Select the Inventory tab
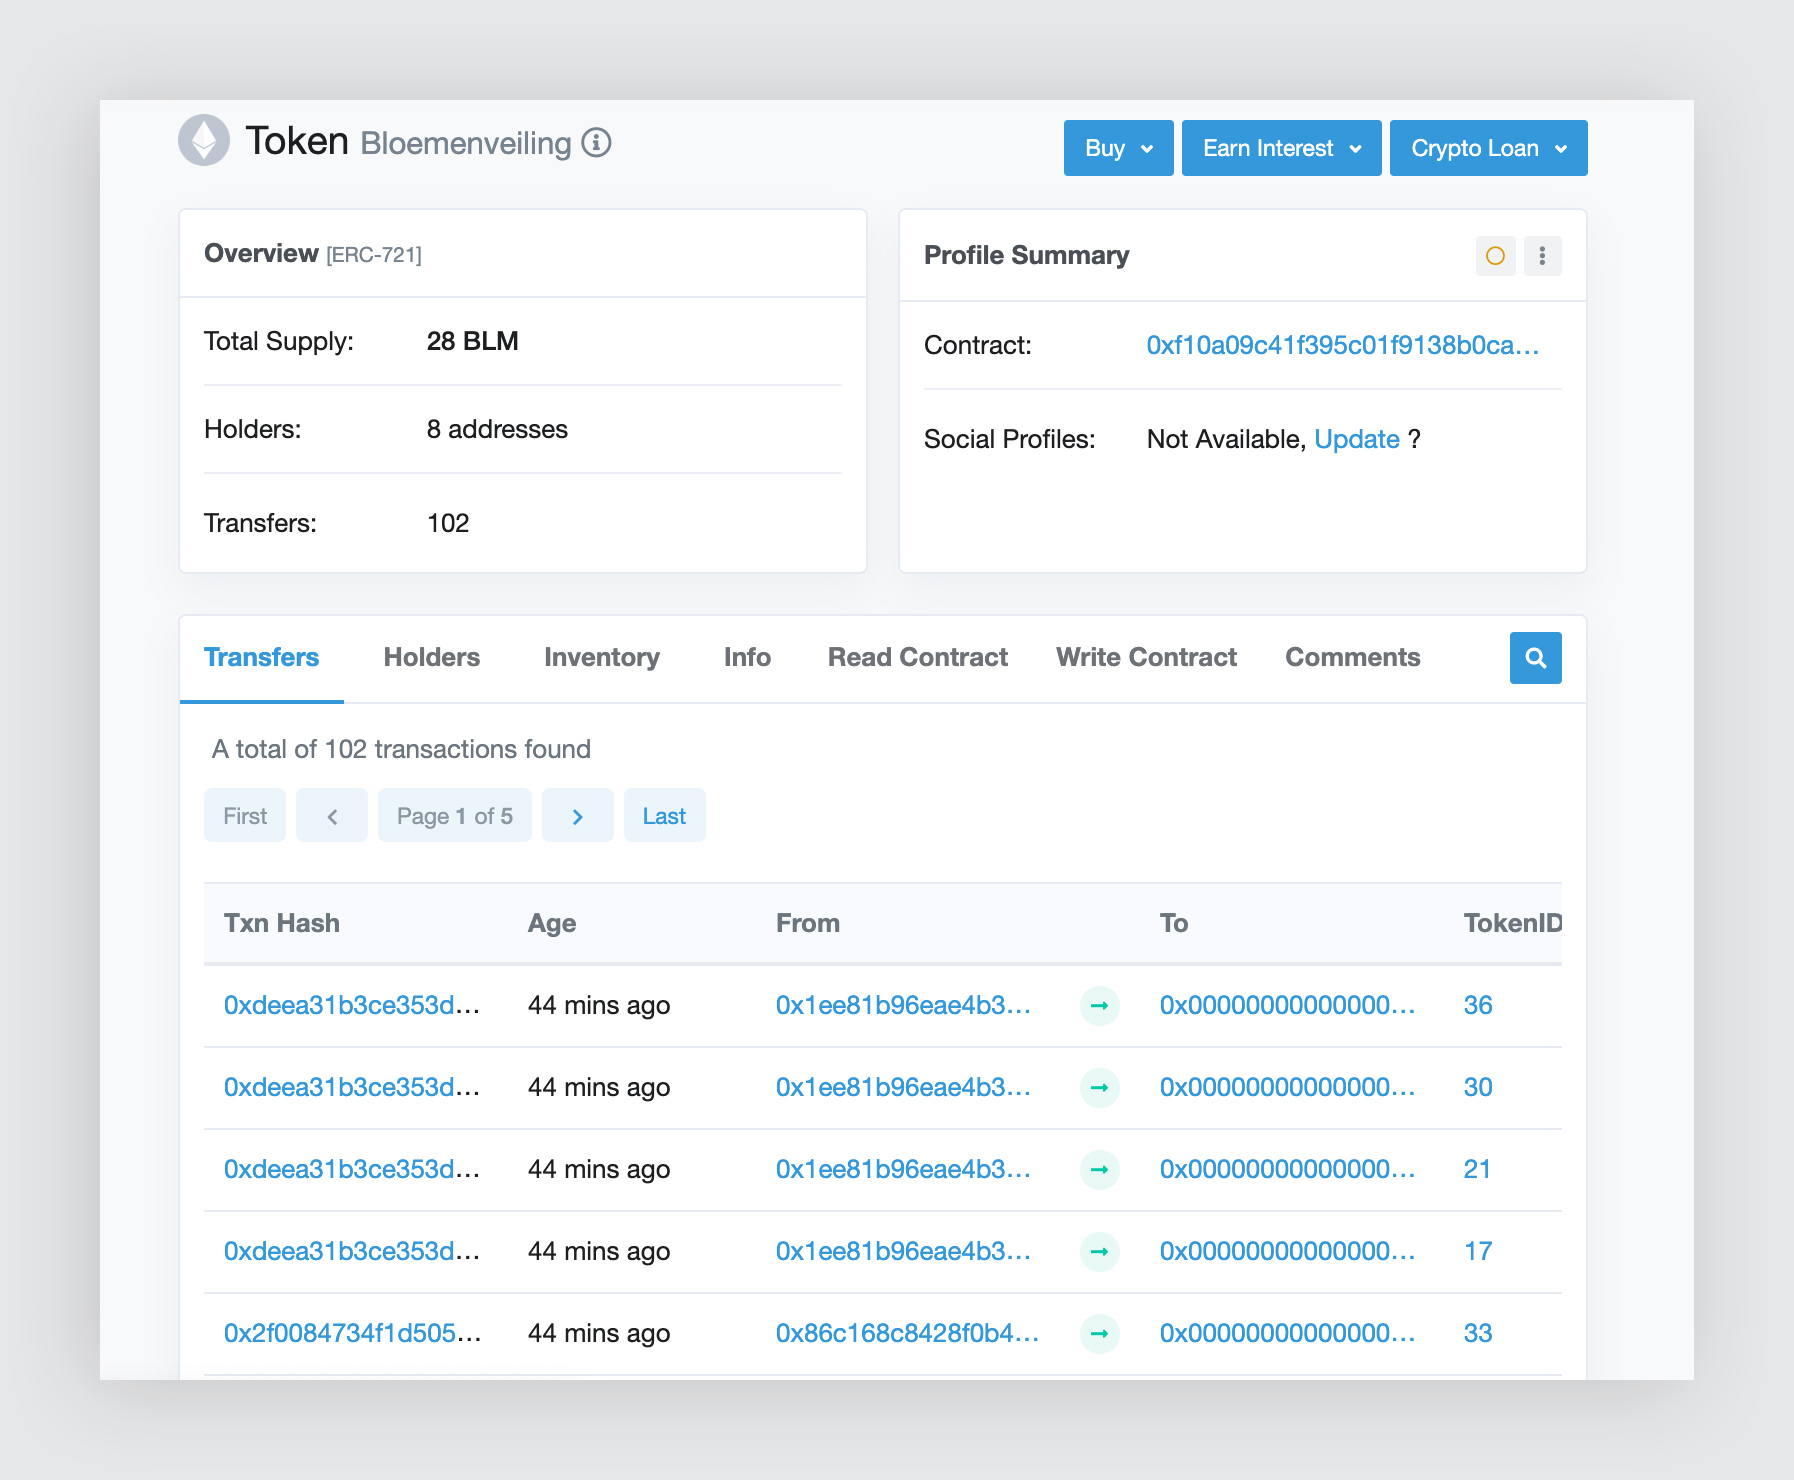Screen dimensions: 1794x1480 [x=601, y=657]
